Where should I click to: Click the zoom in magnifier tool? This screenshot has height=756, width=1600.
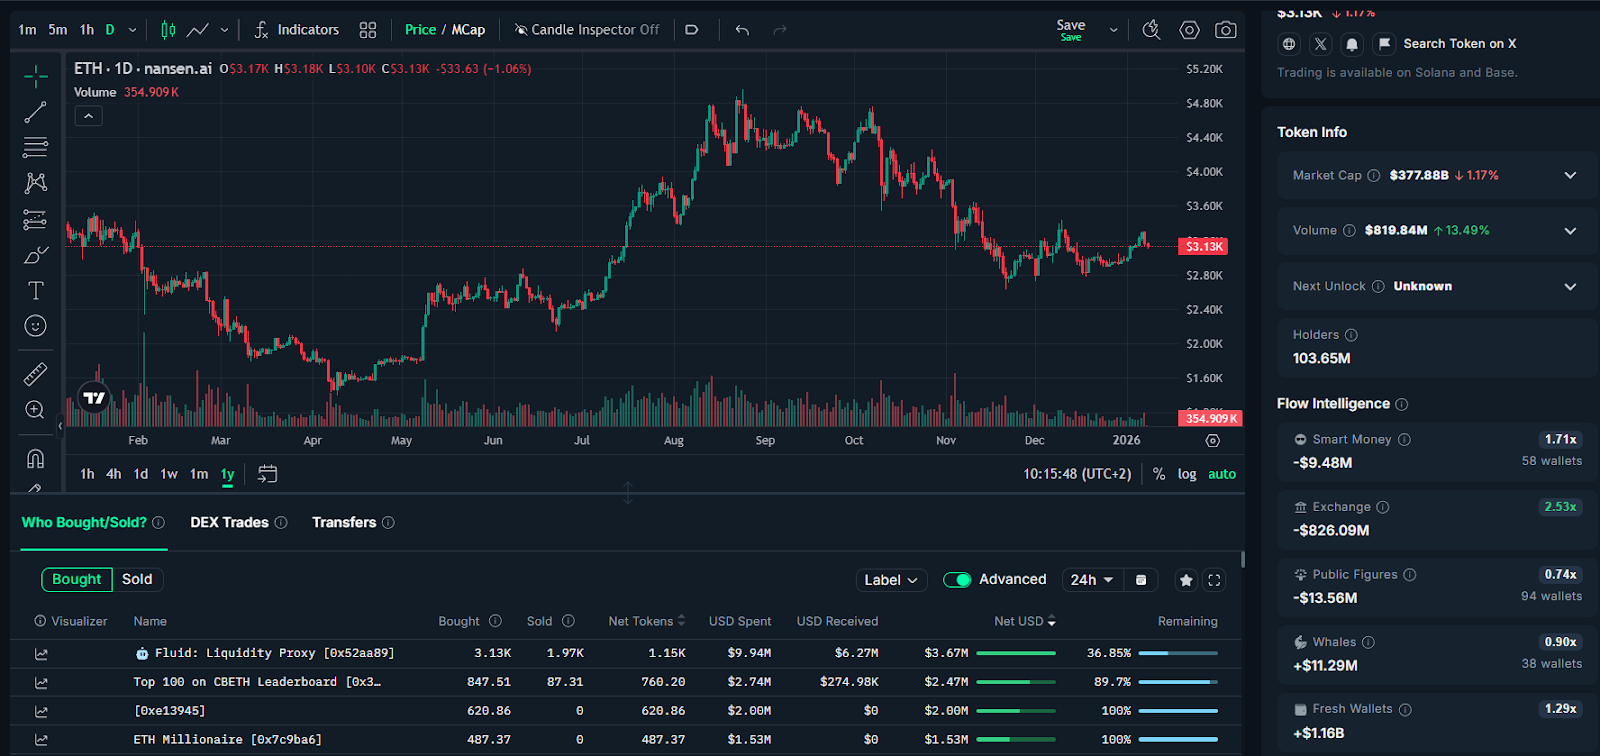pyautogui.click(x=35, y=410)
